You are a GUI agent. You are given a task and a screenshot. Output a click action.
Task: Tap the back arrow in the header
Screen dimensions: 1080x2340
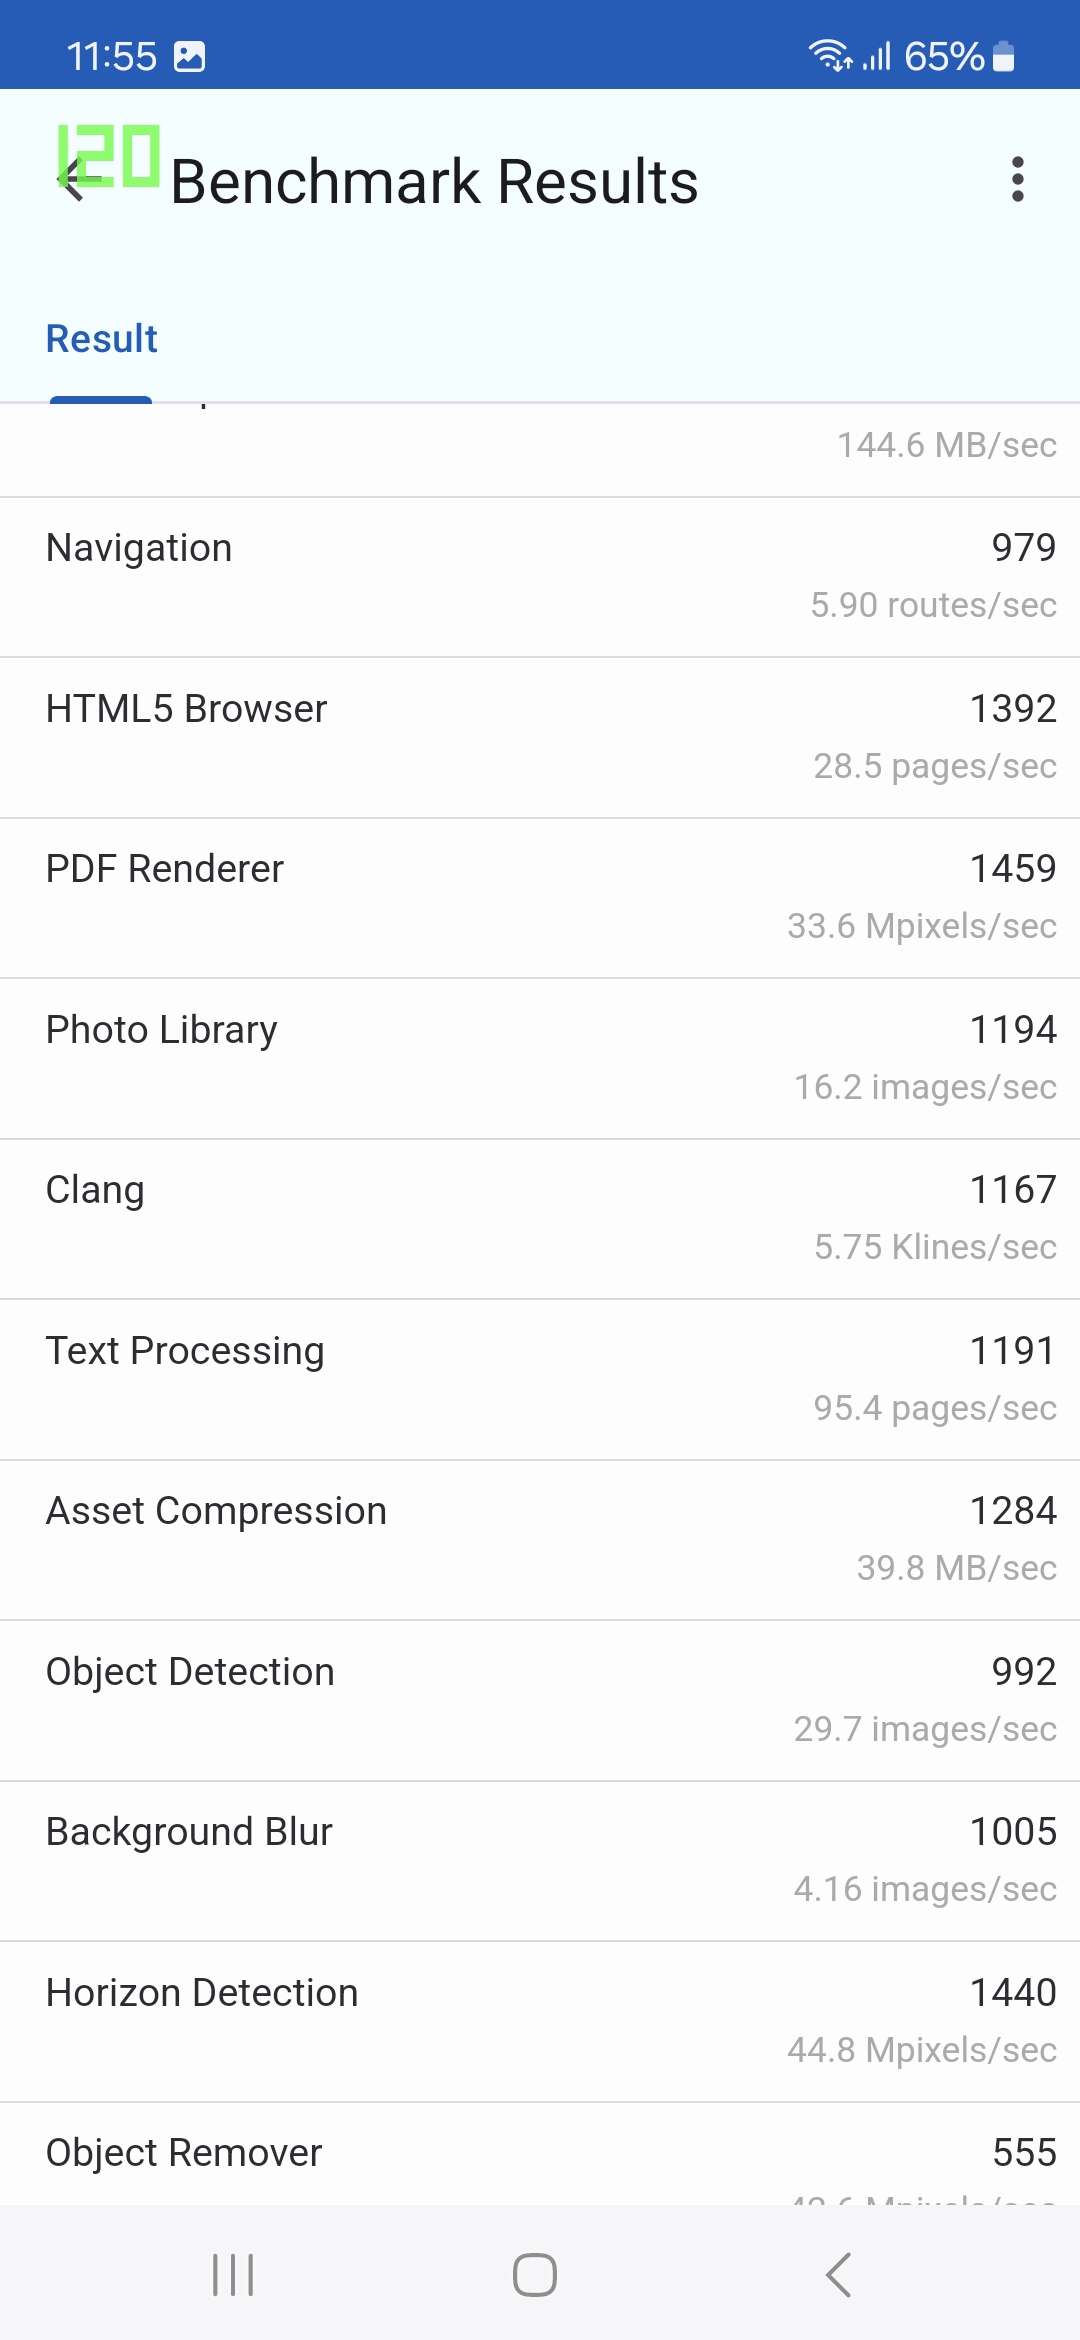[x=72, y=181]
